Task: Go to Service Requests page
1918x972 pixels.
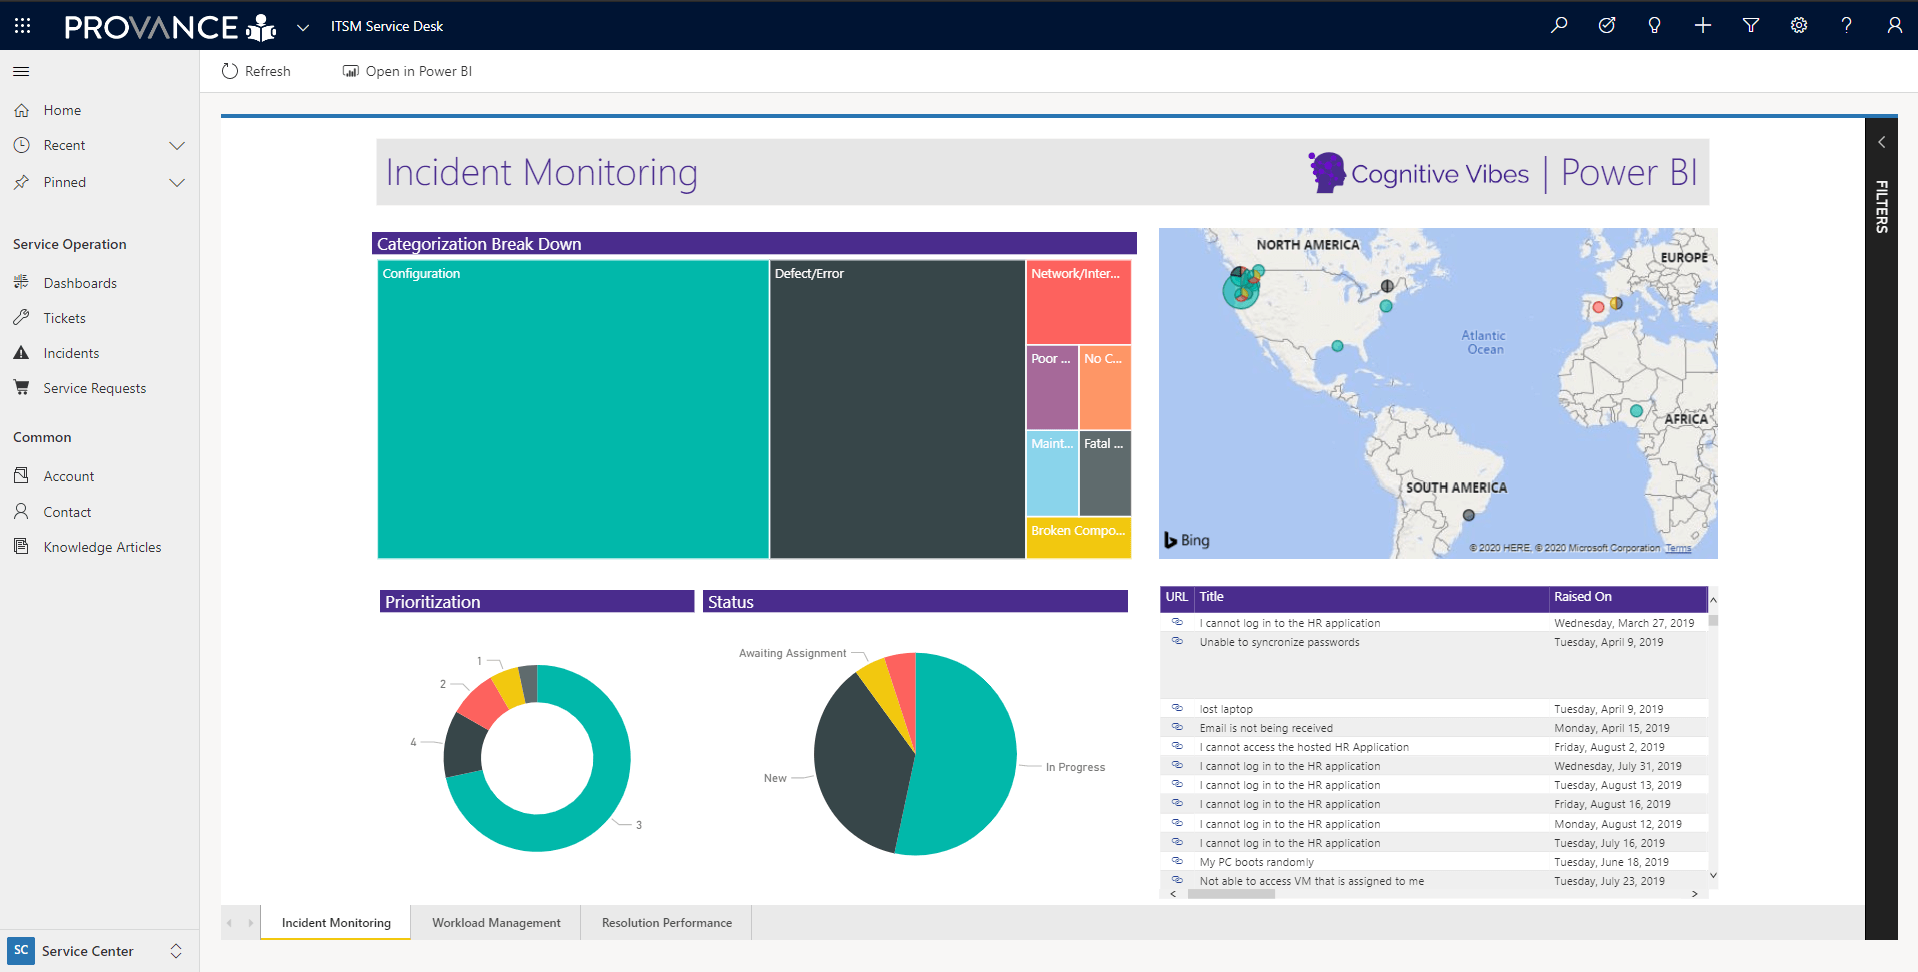Action: point(95,388)
